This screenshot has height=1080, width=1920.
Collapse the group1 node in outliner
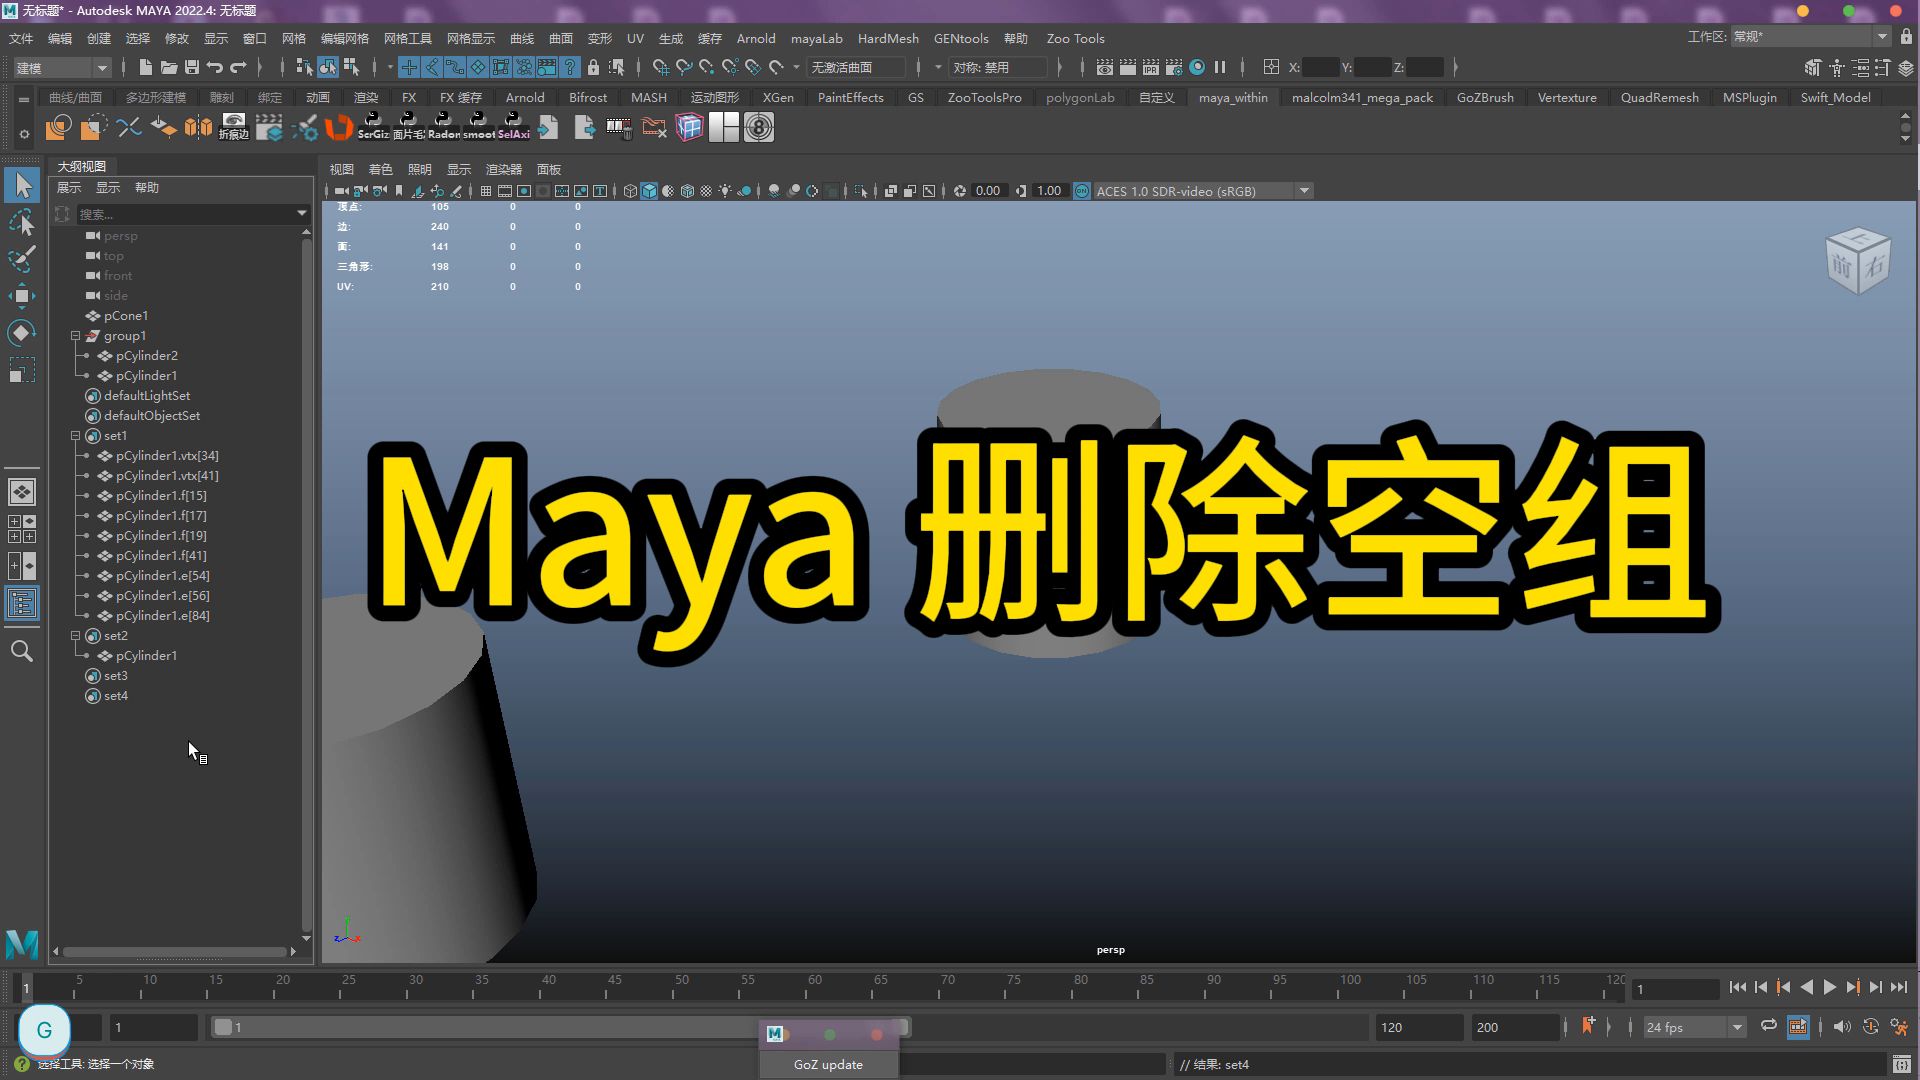[x=75, y=336]
